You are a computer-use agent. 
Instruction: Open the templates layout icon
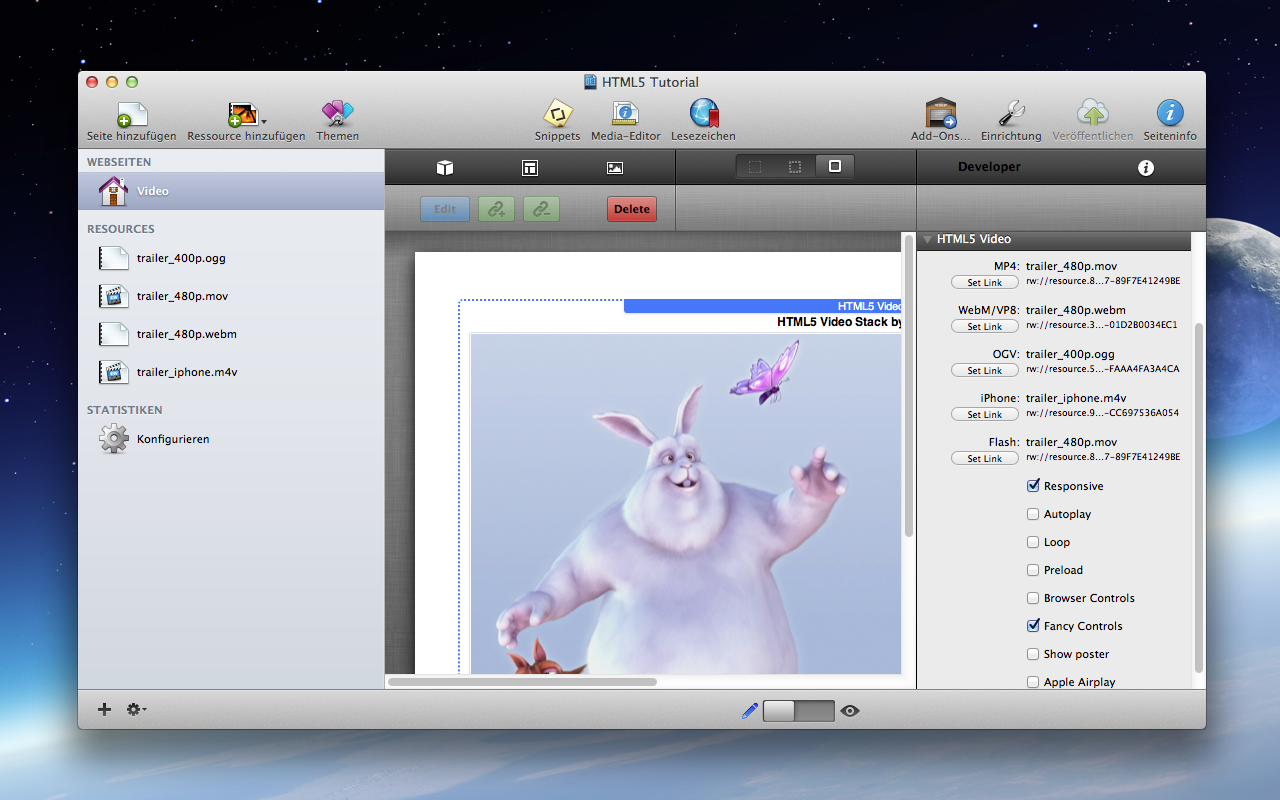530,168
